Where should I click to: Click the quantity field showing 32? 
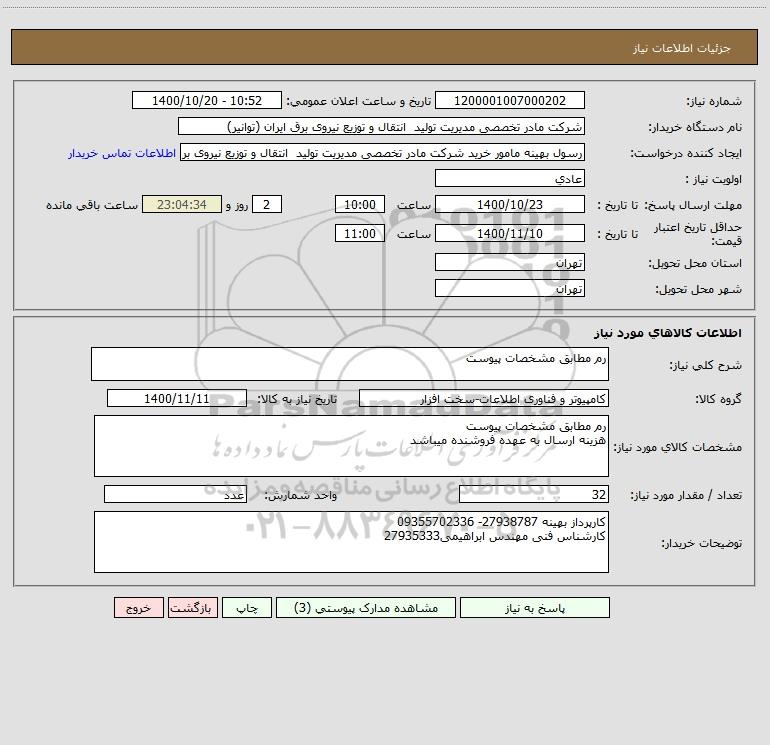534,494
